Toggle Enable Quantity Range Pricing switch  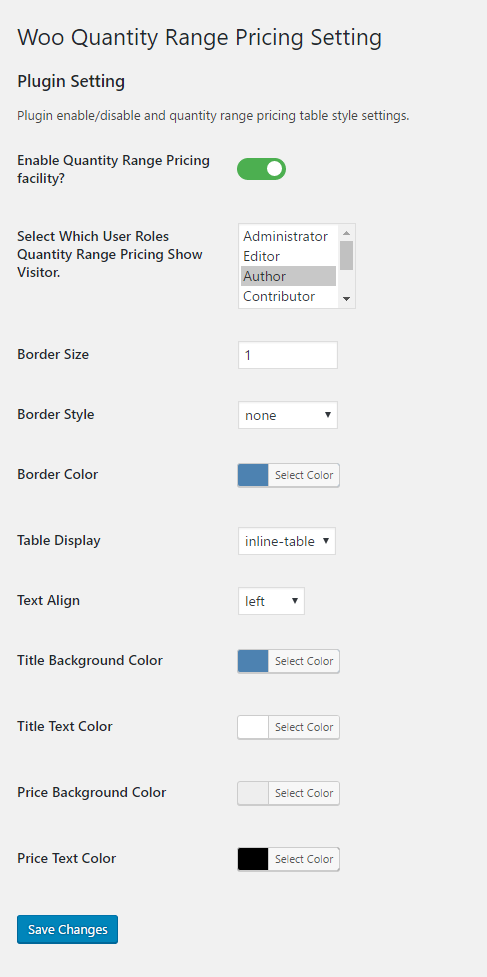click(261, 169)
